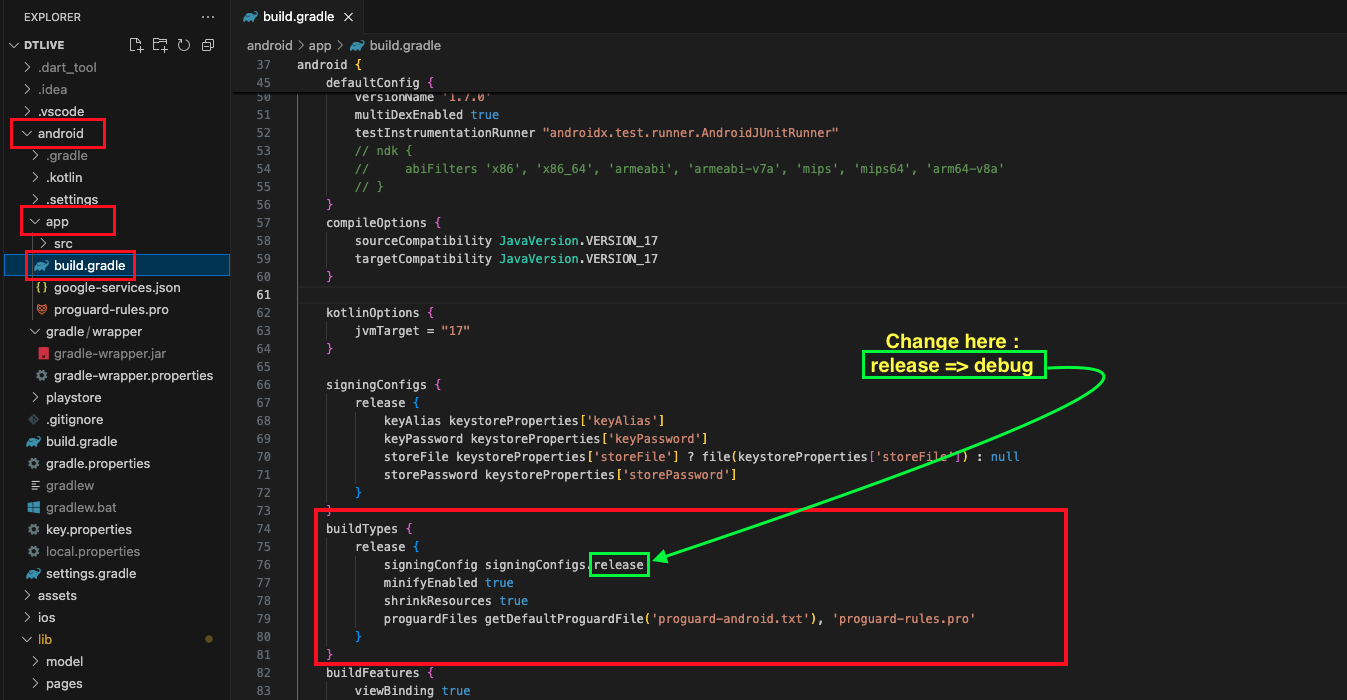Expand the .vscode folder
This screenshot has height=700, width=1347.
point(29,111)
